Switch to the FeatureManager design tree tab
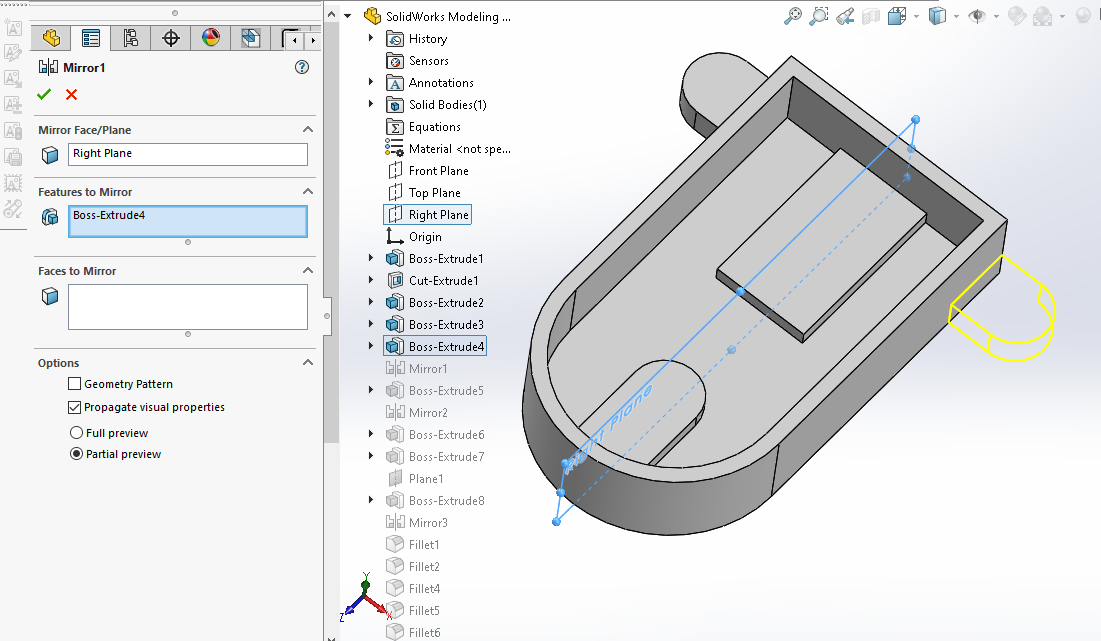Image resolution: width=1101 pixels, height=641 pixels. coord(51,38)
